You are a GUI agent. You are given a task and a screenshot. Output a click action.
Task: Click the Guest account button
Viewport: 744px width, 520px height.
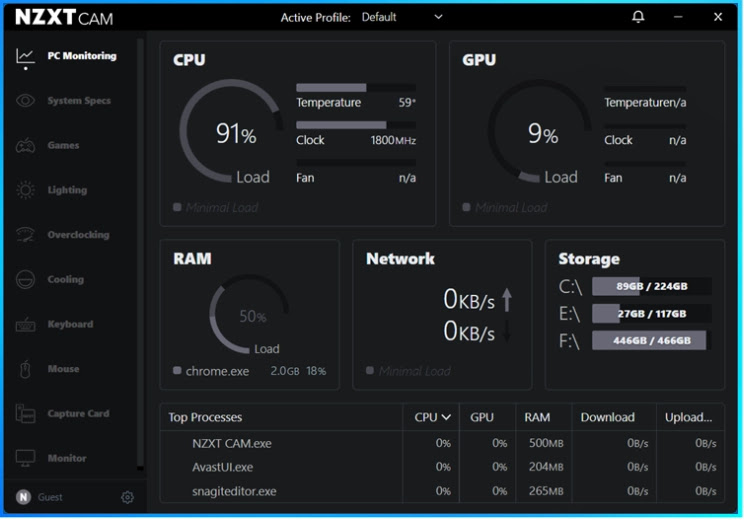point(40,497)
